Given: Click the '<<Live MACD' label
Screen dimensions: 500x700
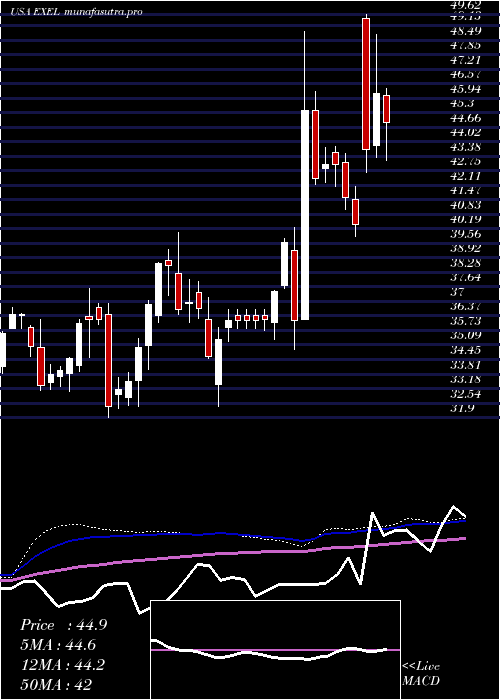Looking at the screenshot, I should (x=421, y=674).
